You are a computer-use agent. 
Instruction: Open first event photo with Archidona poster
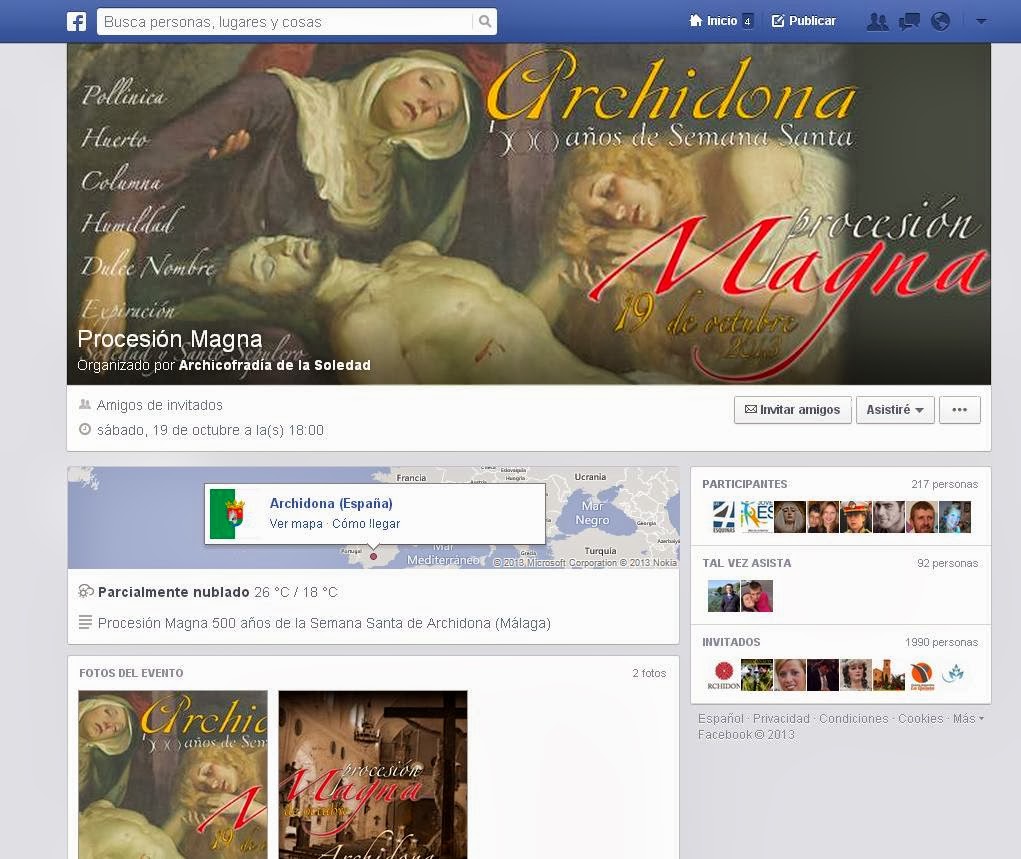pos(173,774)
